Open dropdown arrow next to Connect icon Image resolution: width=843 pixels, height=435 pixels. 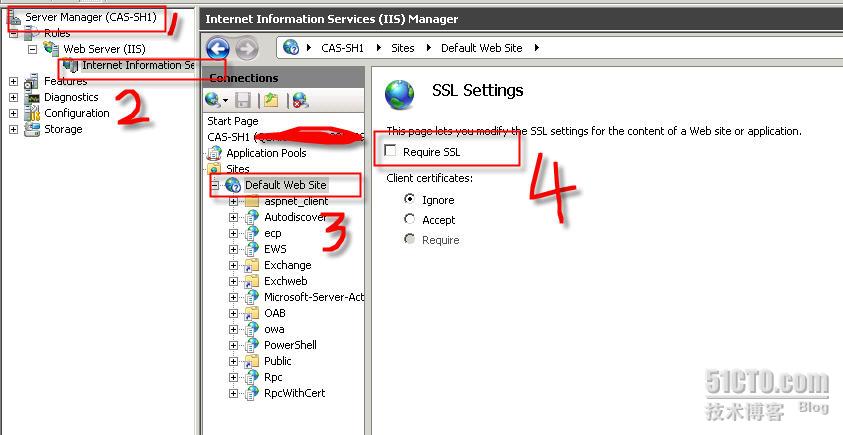point(225,101)
